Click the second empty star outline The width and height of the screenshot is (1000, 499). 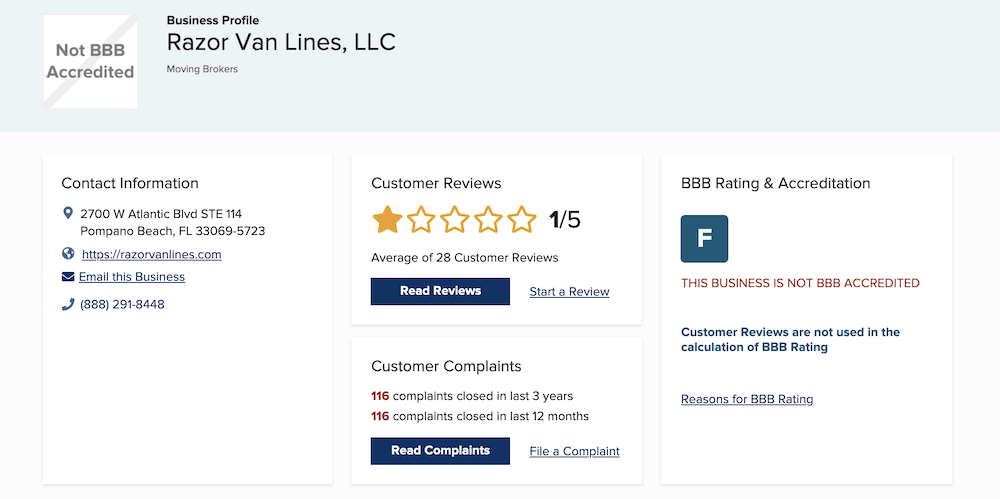[x=421, y=219]
